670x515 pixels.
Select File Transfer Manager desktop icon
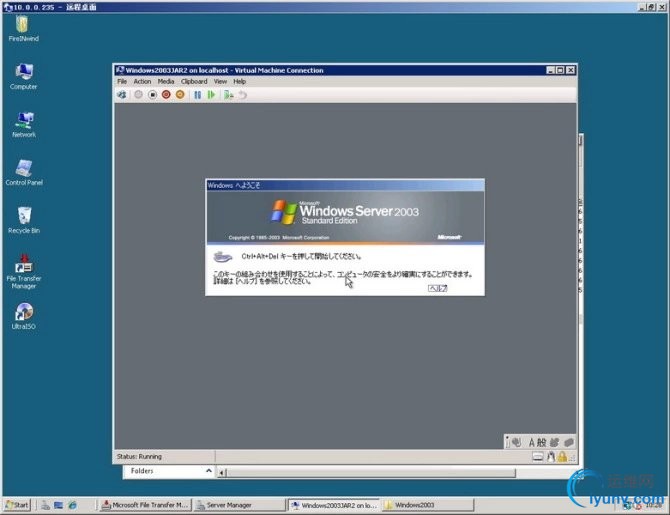coord(24,272)
